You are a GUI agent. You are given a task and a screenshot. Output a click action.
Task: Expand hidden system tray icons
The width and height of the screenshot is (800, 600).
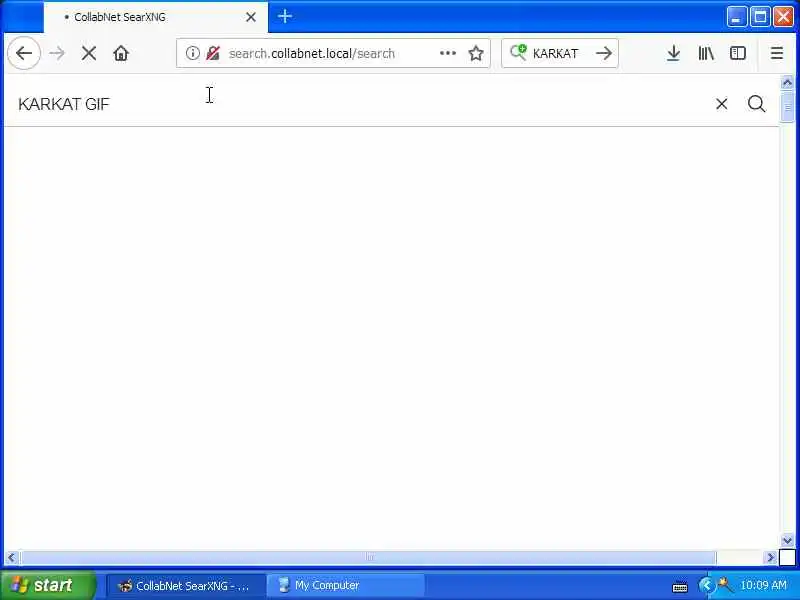click(706, 585)
